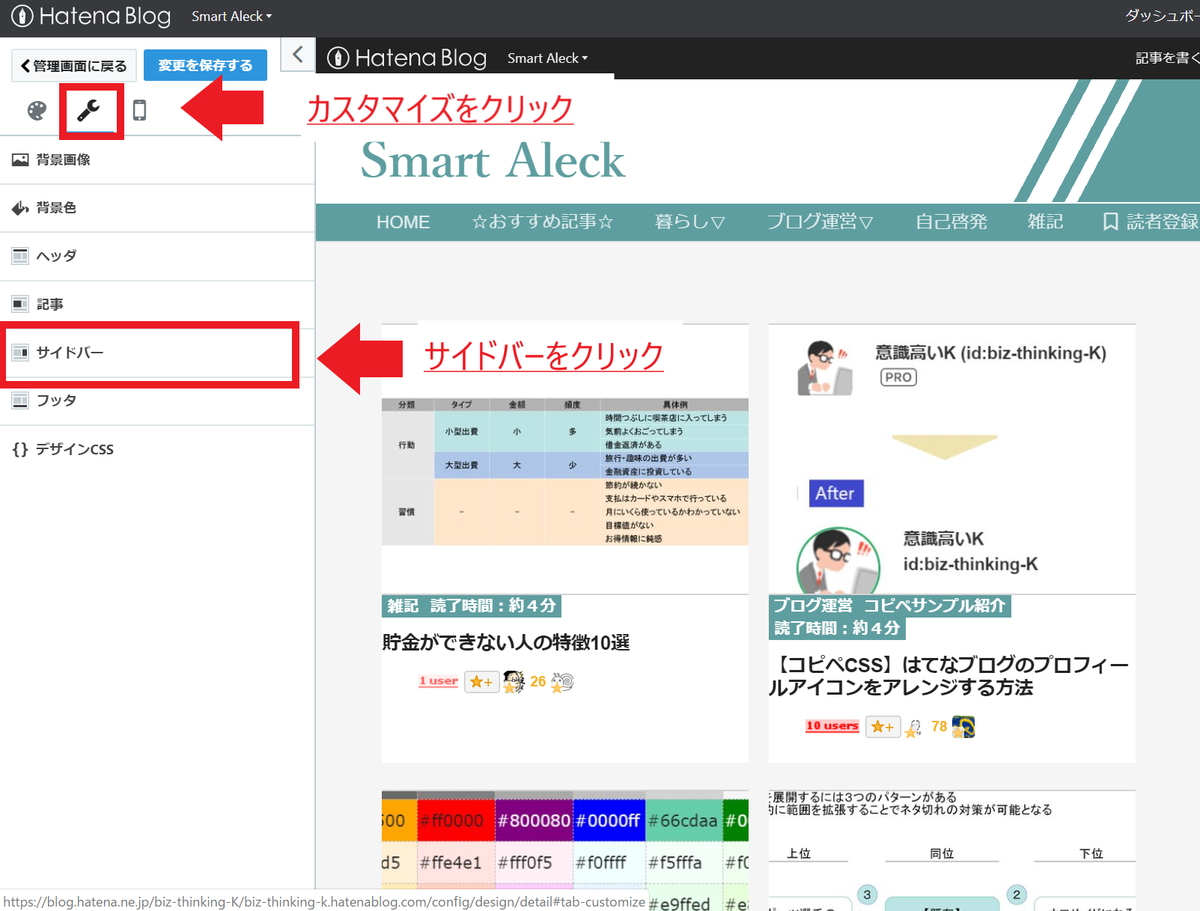
Task: Click 雑記 category tag
Action: coord(403,605)
